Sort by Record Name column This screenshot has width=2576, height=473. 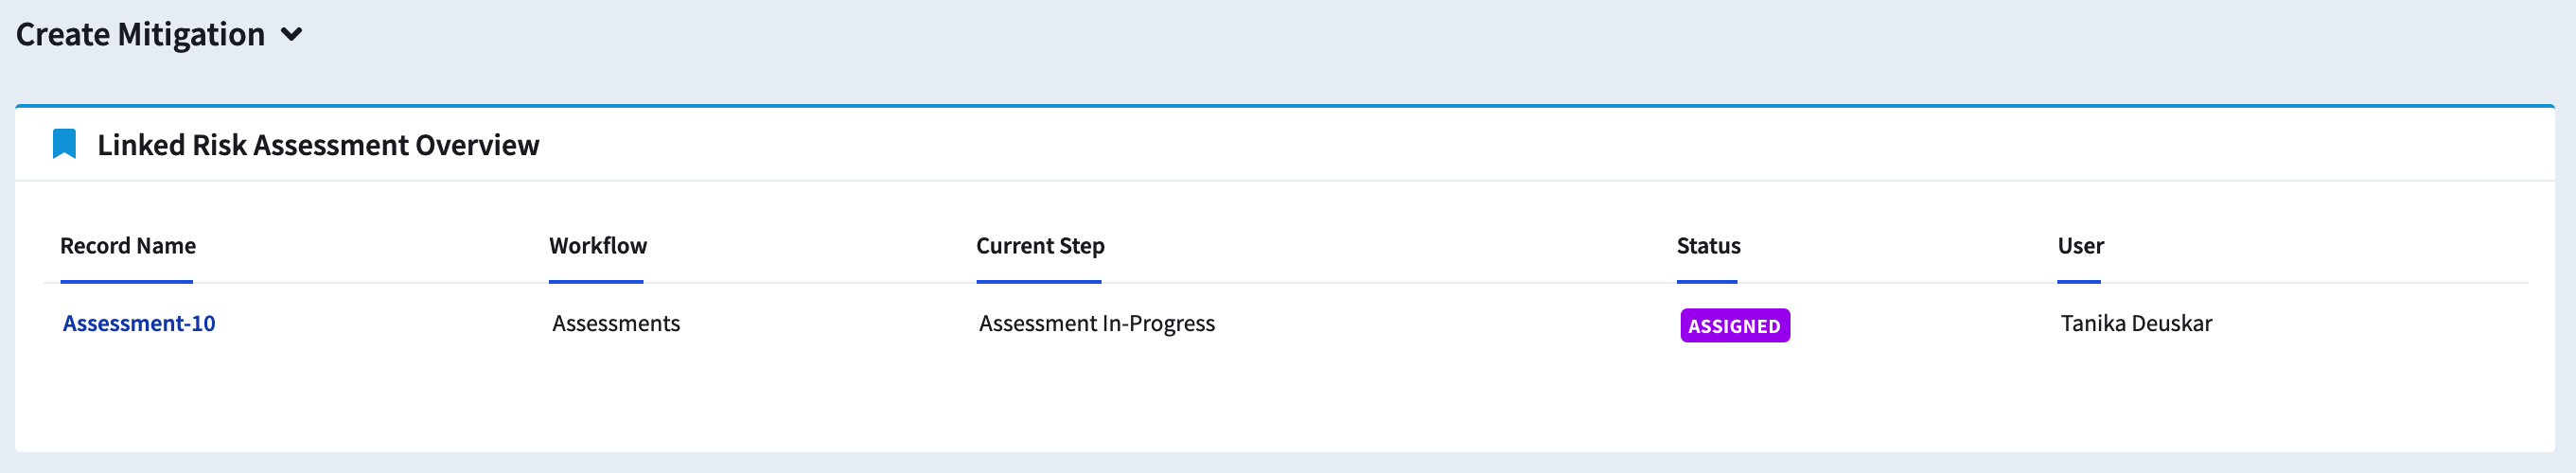tap(128, 246)
